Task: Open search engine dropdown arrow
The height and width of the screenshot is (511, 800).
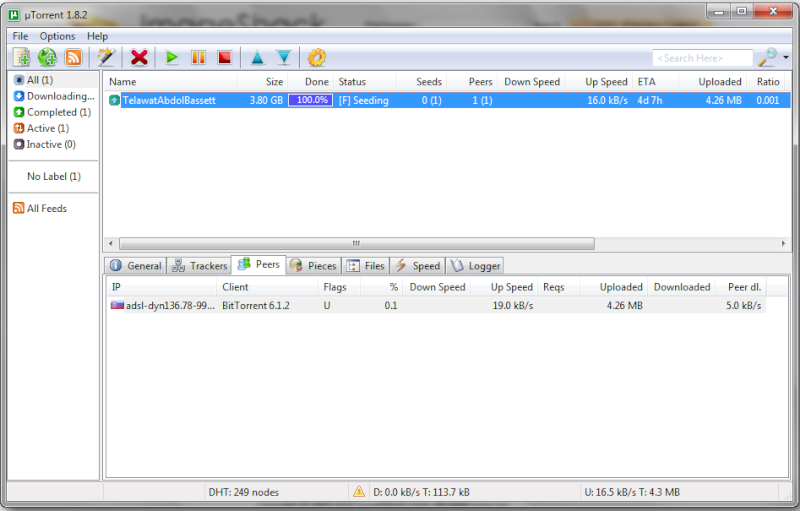Action: (786, 58)
